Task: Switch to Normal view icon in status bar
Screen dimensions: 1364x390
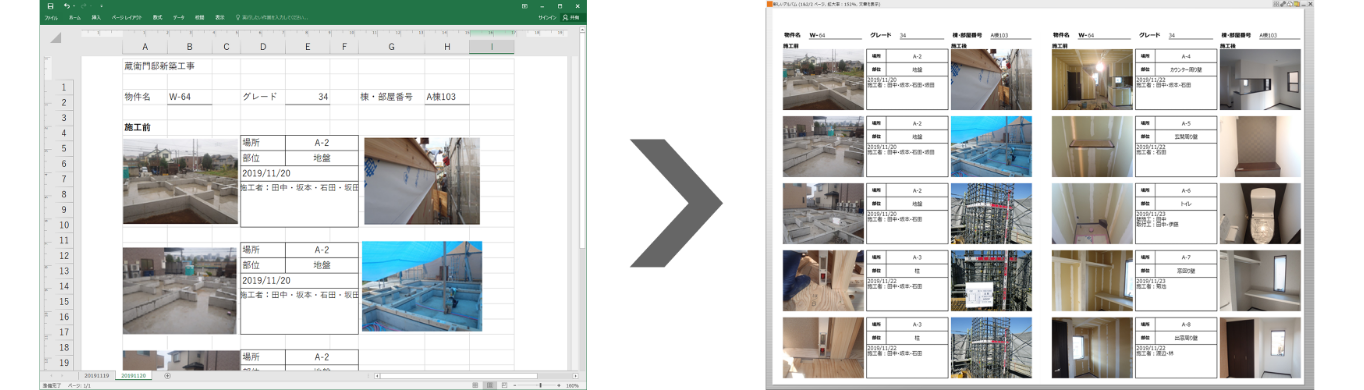Action: coord(475,385)
